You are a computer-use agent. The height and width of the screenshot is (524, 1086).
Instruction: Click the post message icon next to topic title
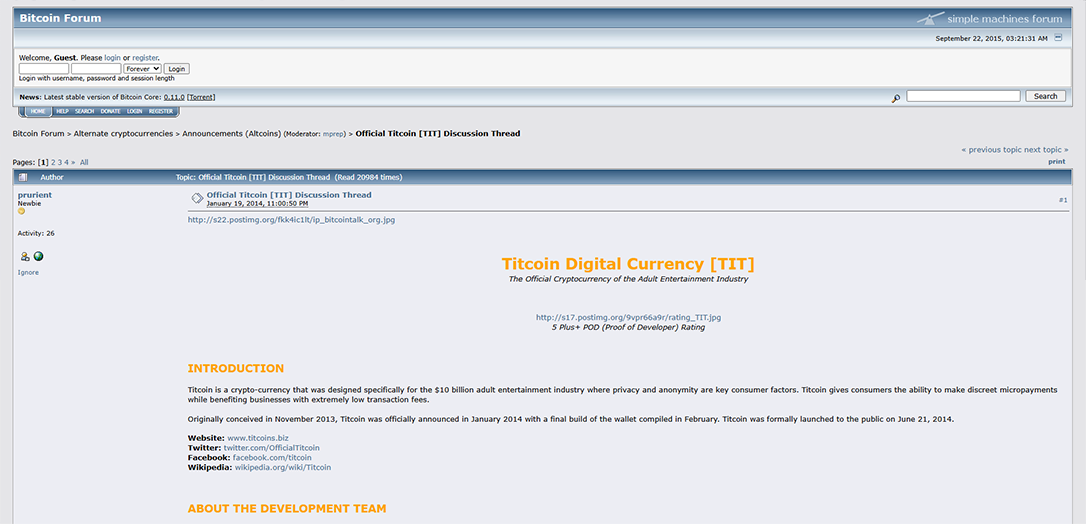(x=197, y=199)
